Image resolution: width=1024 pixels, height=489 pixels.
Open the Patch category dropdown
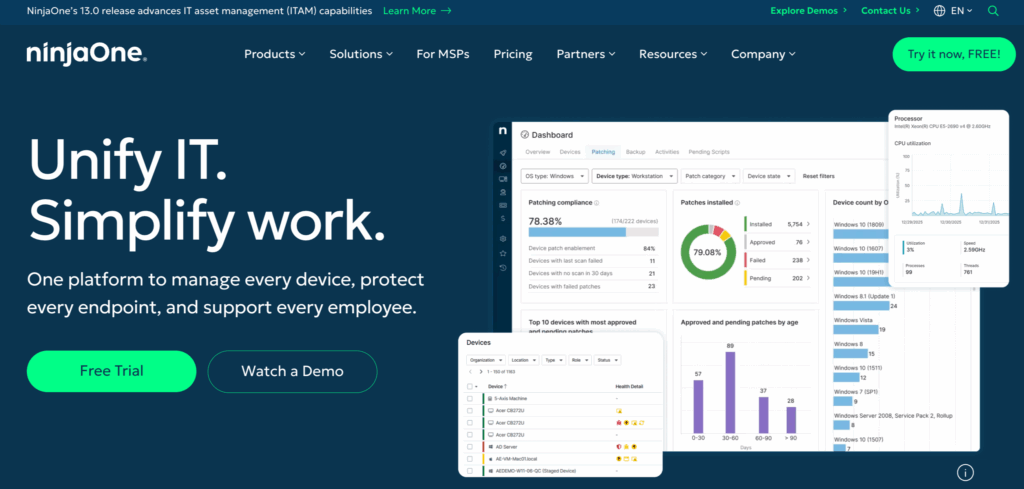coord(712,176)
